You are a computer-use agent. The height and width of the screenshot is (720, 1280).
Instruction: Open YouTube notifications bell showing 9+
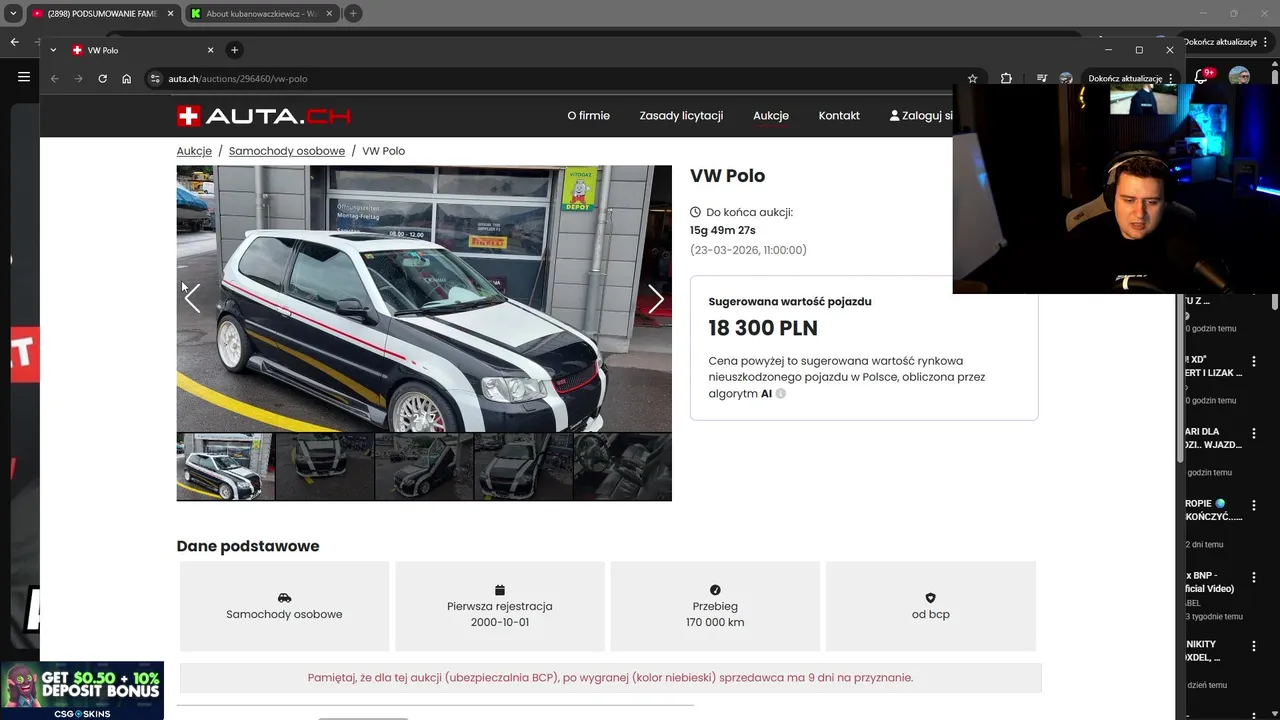pyautogui.click(x=1201, y=77)
